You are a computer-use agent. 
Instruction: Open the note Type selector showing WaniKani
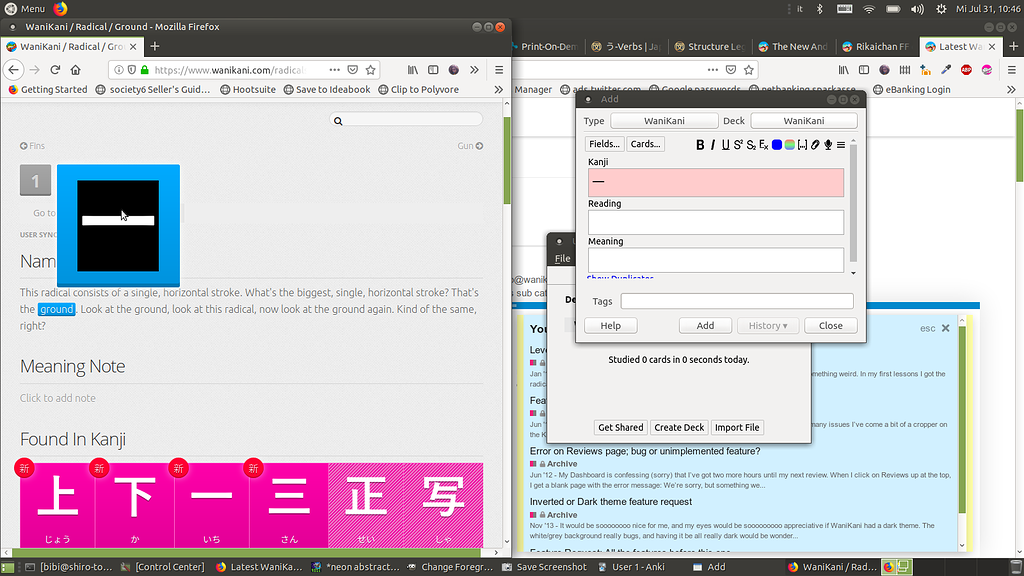click(x=663, y=120)
